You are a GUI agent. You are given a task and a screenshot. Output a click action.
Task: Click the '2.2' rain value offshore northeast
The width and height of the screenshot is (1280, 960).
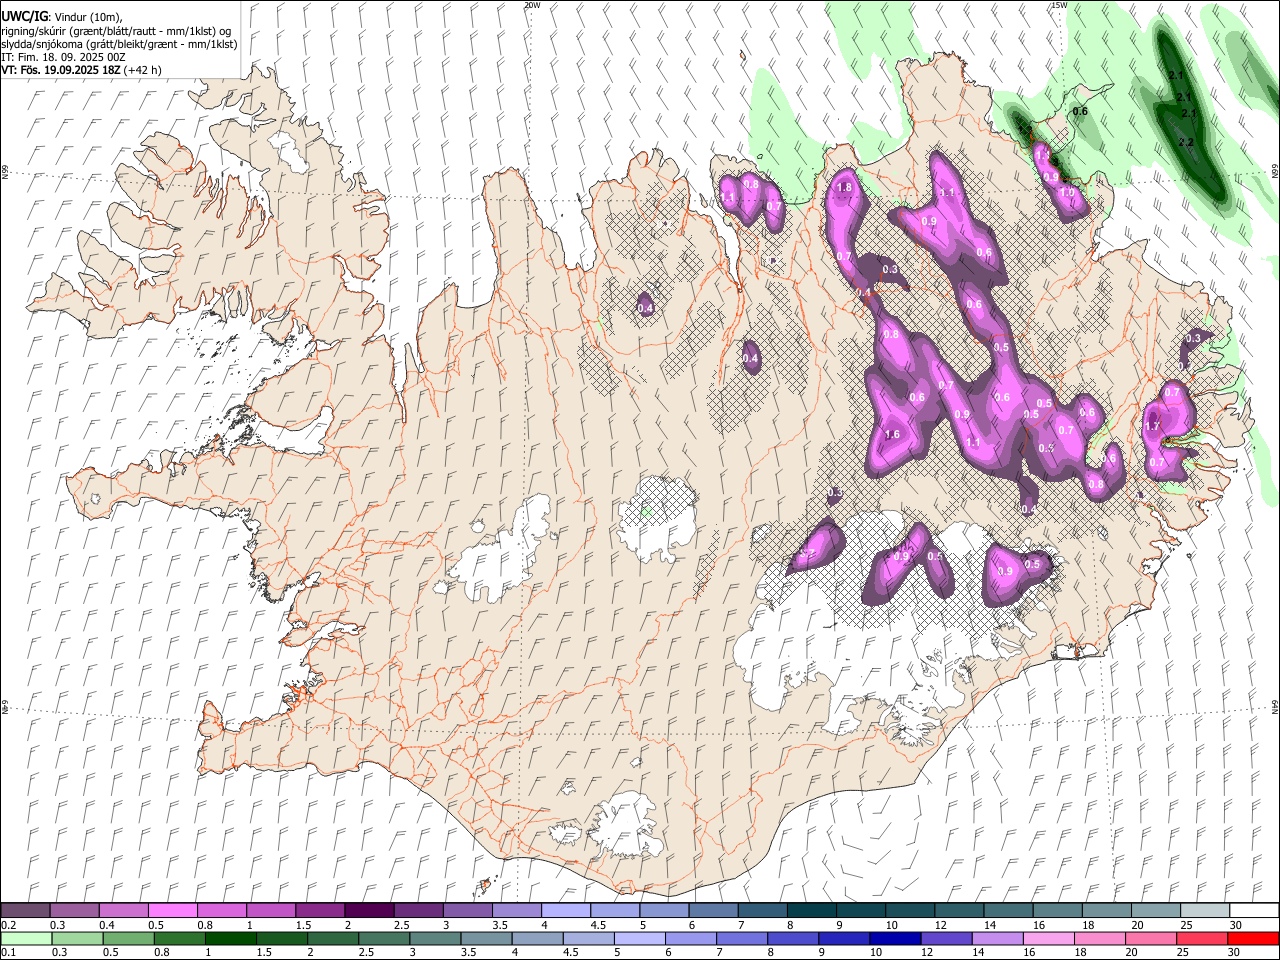pyautogui.click(x=1187, y=143)
